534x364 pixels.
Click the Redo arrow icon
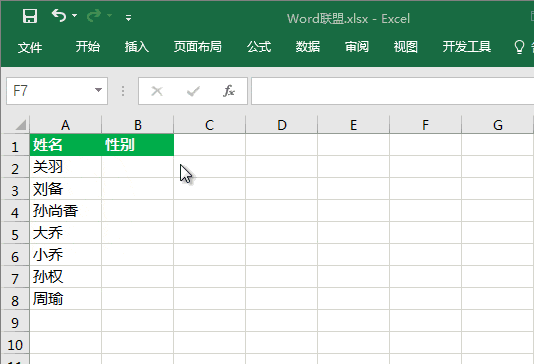point(94,16)
